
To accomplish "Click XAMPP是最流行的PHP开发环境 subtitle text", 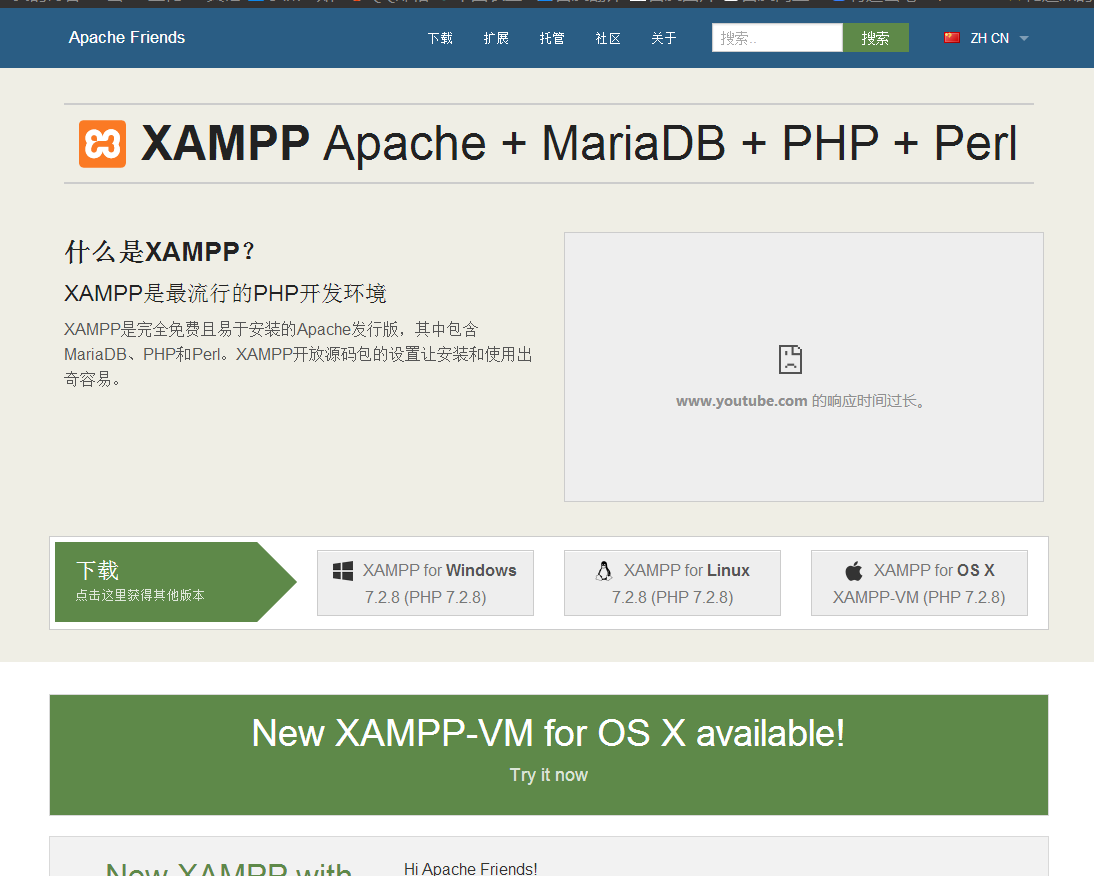I will [x=225, y=294].
